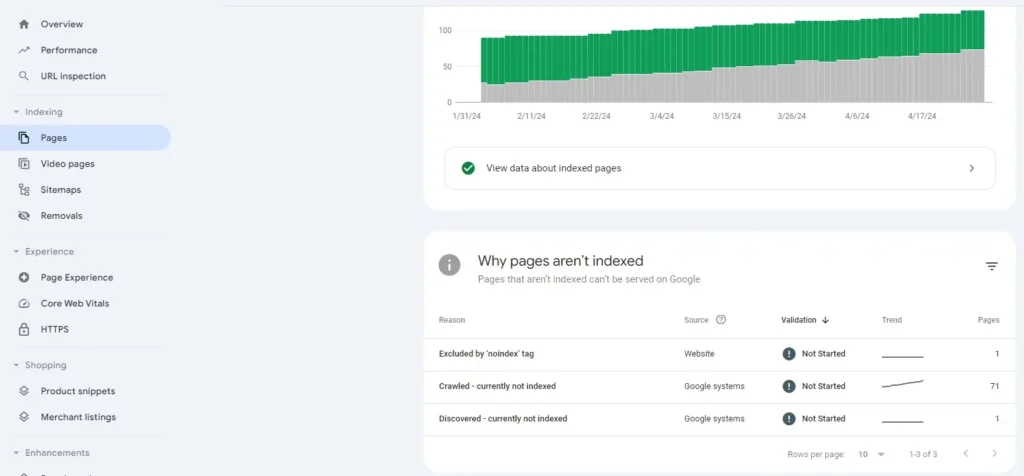Open Performance in the sidebar
The height and width of the screenshot is (476, 1024).
point(69,50)
